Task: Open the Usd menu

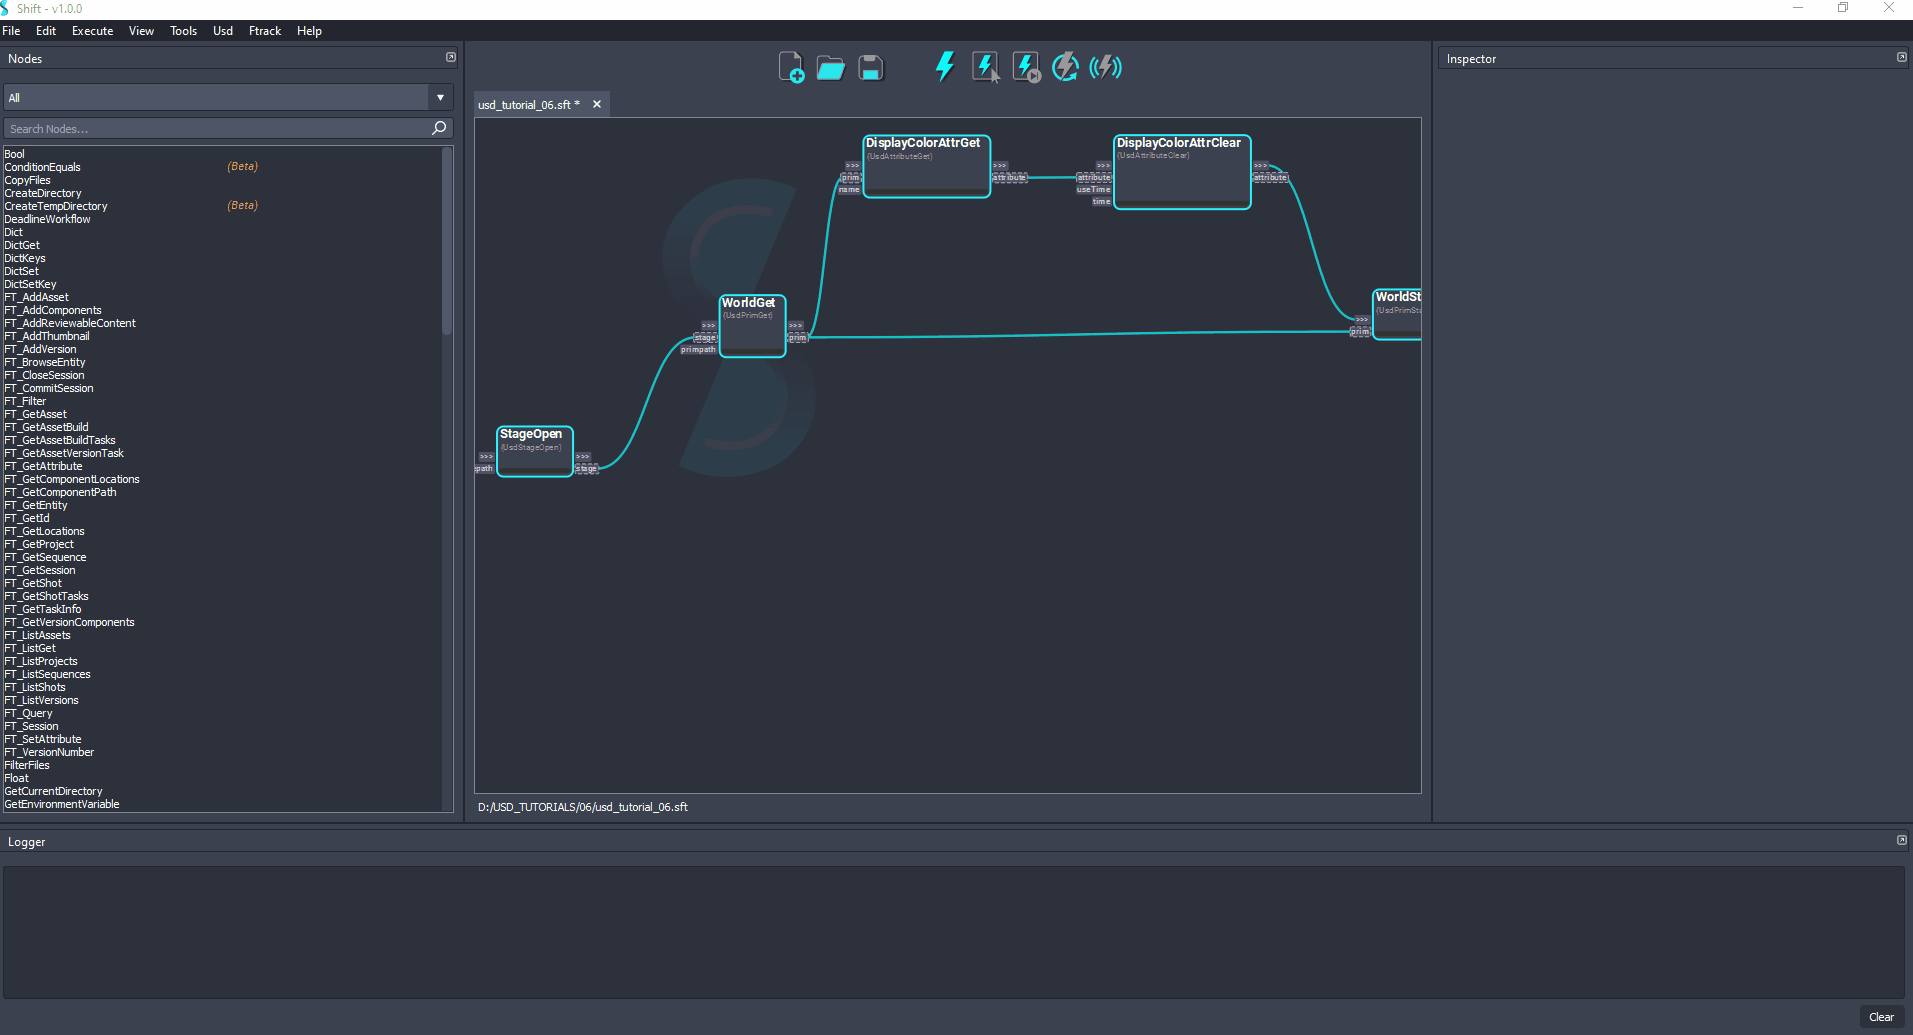Action: coord(222,31)
